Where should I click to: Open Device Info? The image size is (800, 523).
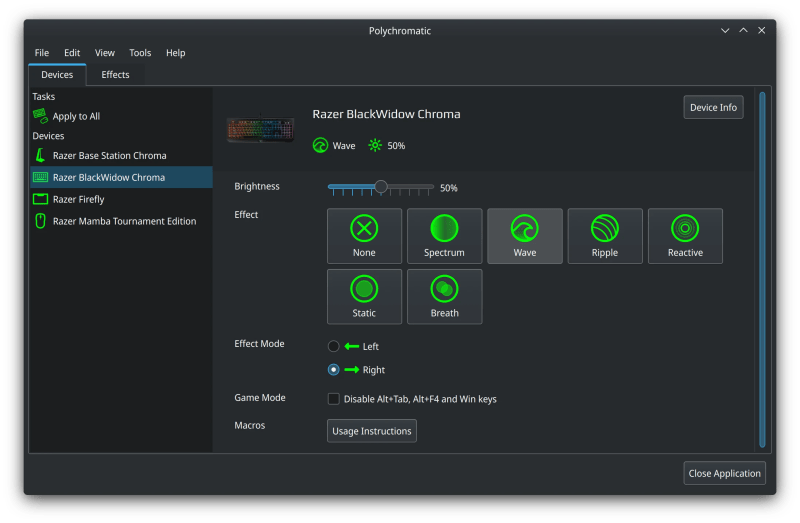click(x=713, y=107)
